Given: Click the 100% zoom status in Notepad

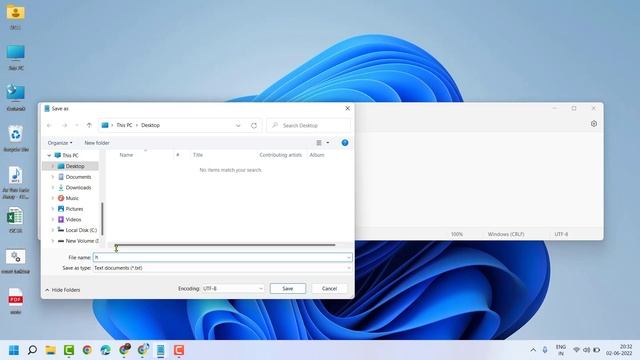Looking at the screenshot, I should [457, 234].
